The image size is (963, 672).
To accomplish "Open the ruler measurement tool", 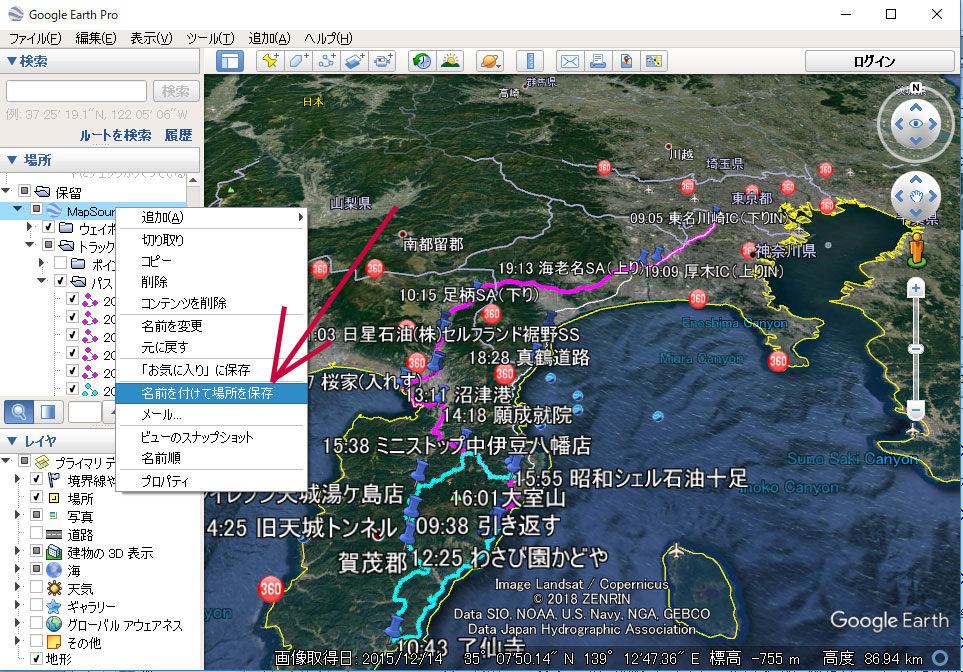I will click(530, 61).
